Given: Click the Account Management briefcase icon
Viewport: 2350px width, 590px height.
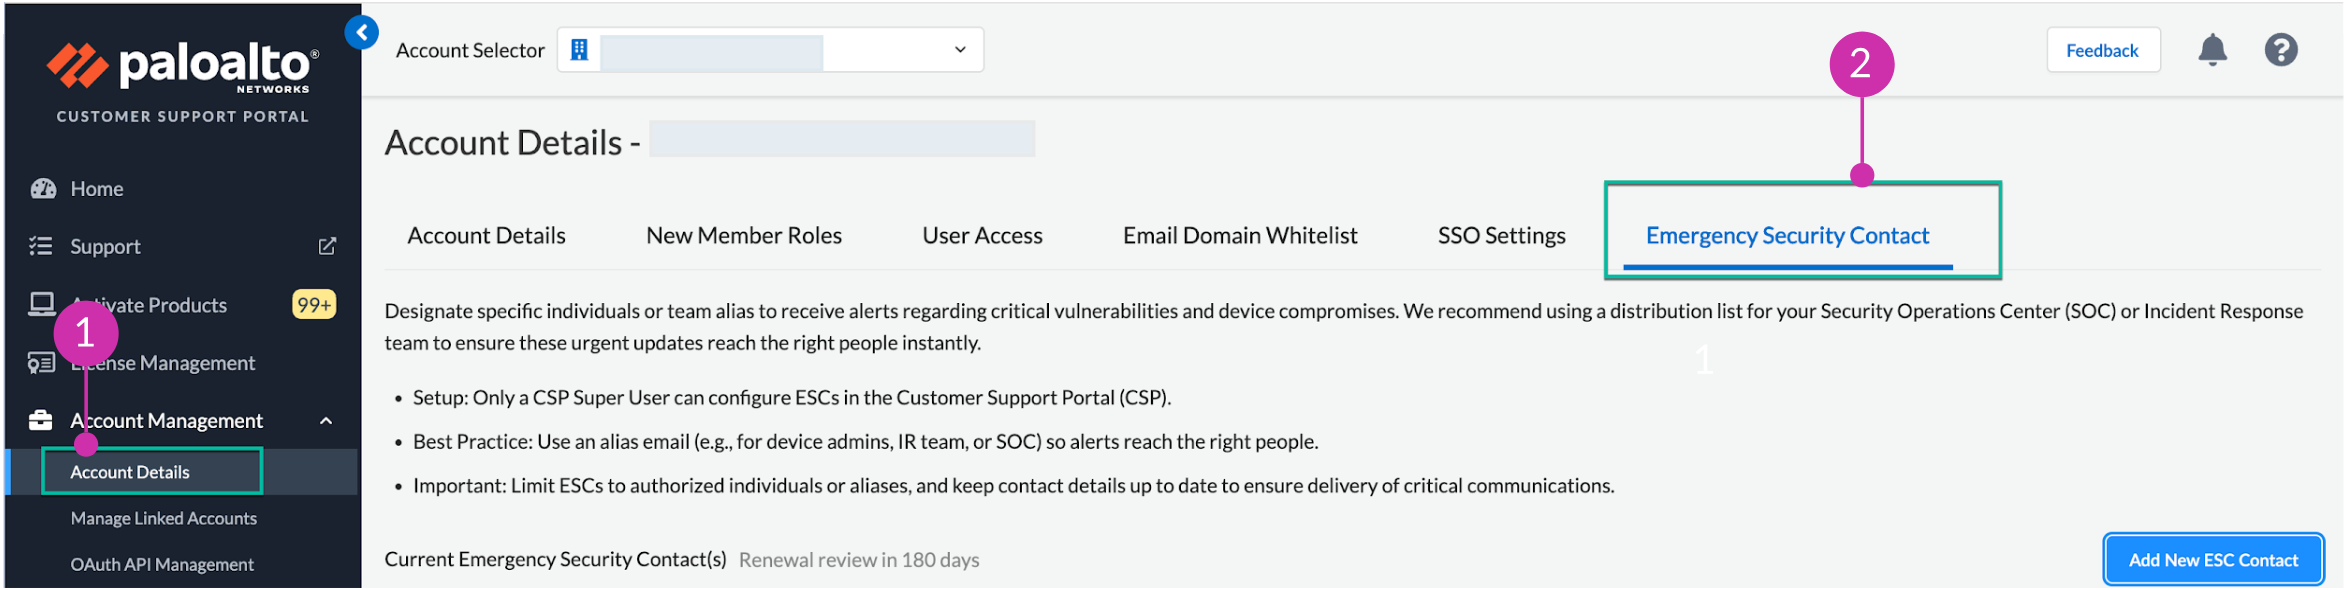Looking at the screenshot, I should [x=41, y=421].
